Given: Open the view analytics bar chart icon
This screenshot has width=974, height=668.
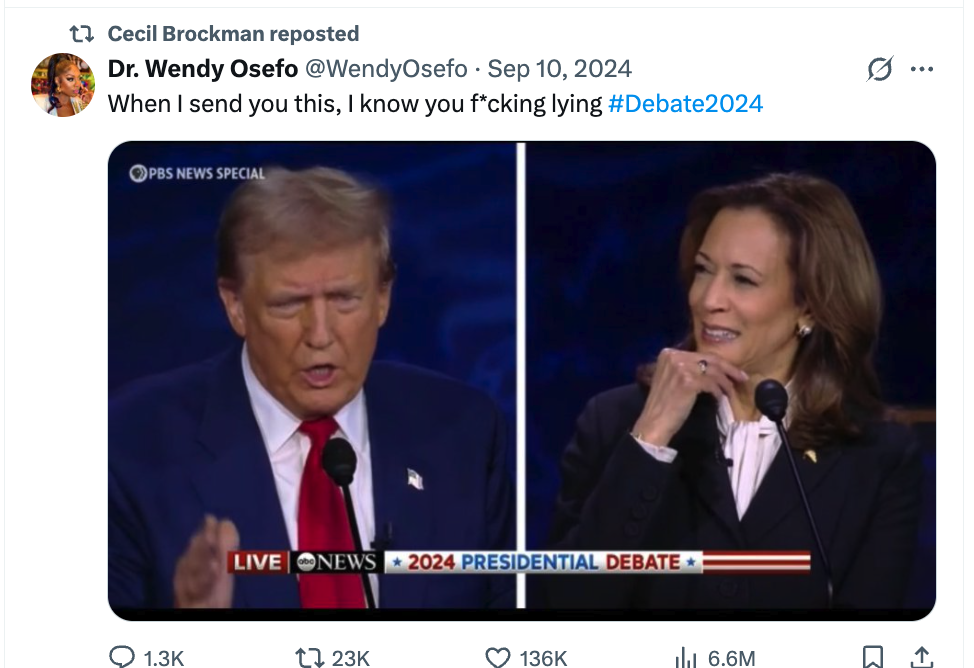Looking at the screenshot, I should click(x=686, y=657).
